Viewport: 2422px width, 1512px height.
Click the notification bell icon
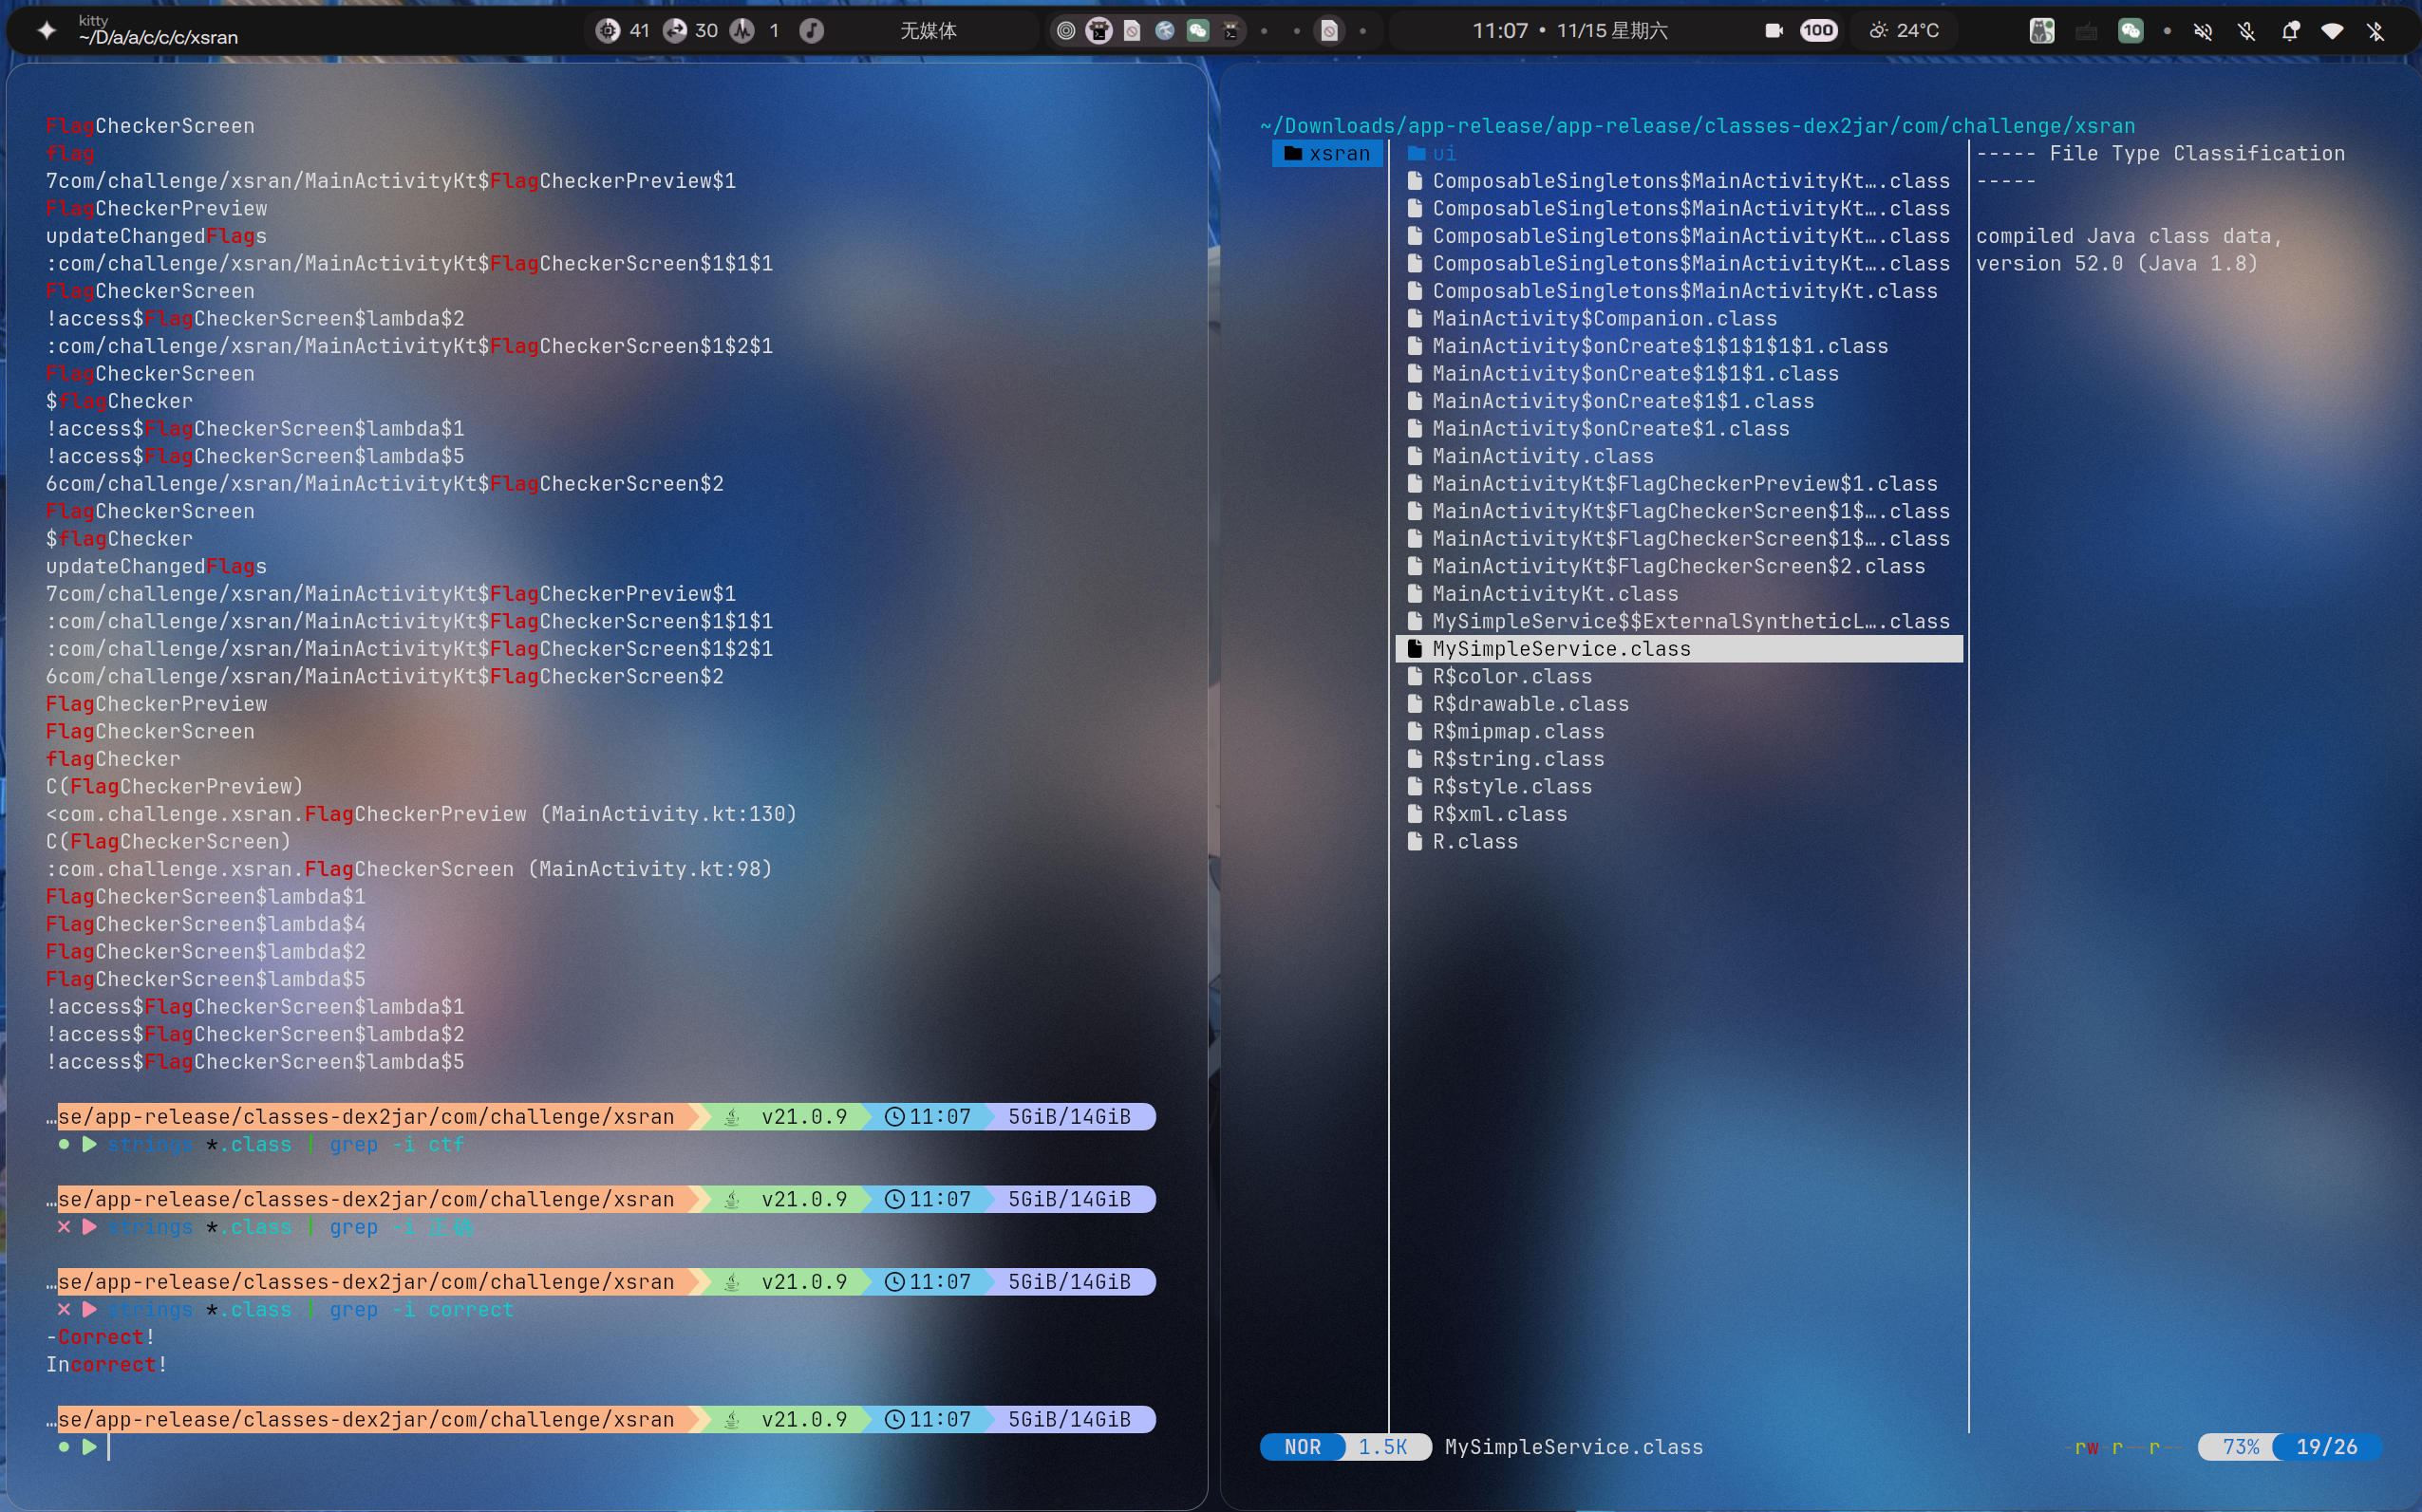pos(2289,31)
